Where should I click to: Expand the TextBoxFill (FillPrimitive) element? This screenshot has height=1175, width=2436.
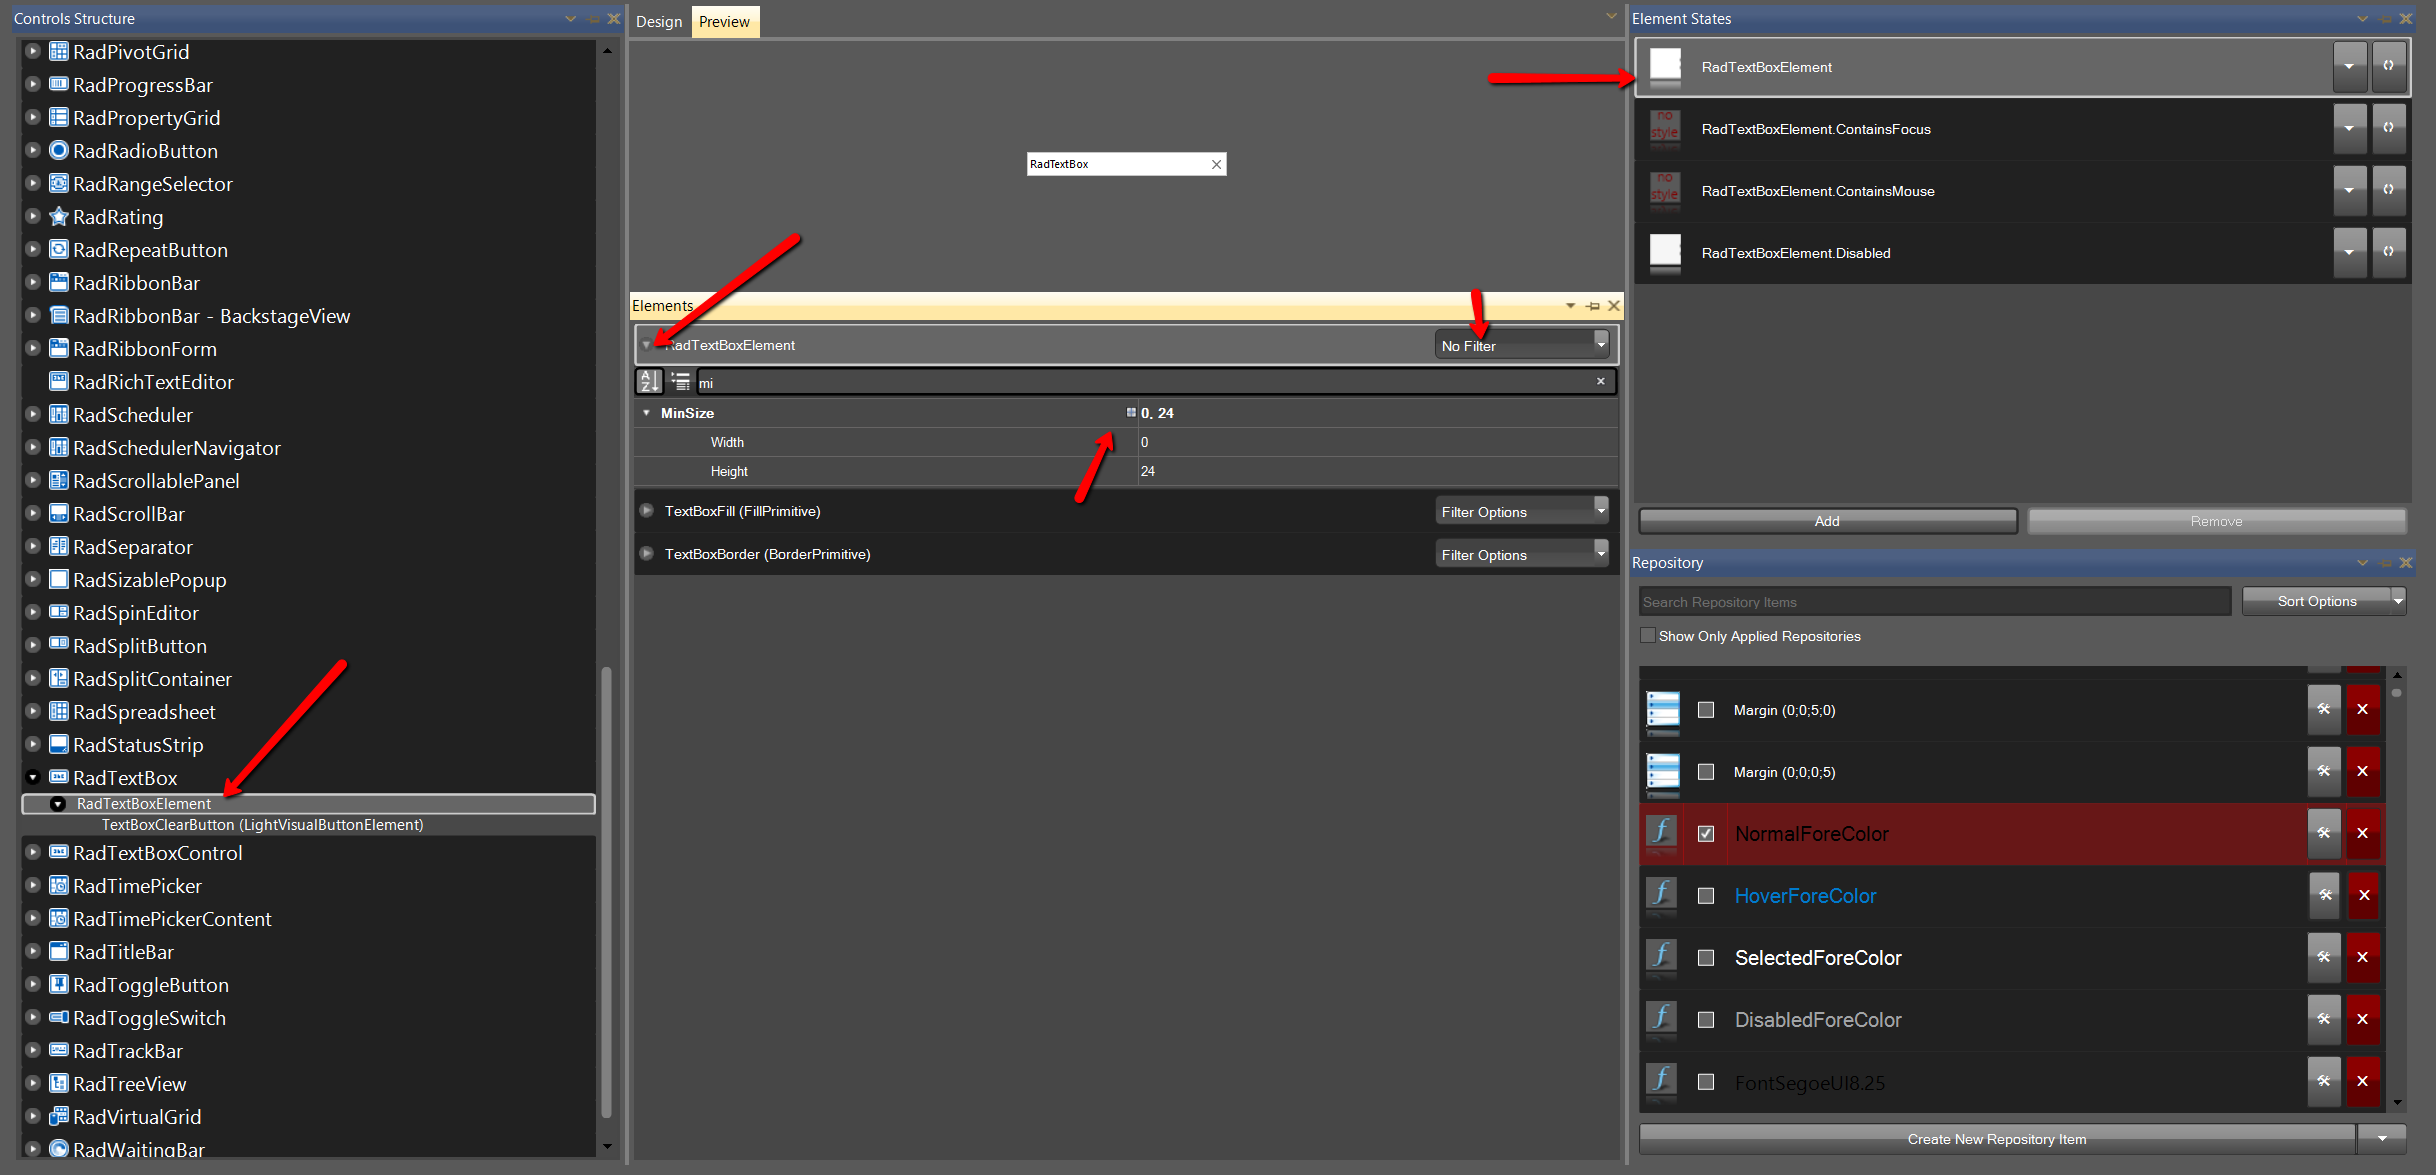pos(647,511)
